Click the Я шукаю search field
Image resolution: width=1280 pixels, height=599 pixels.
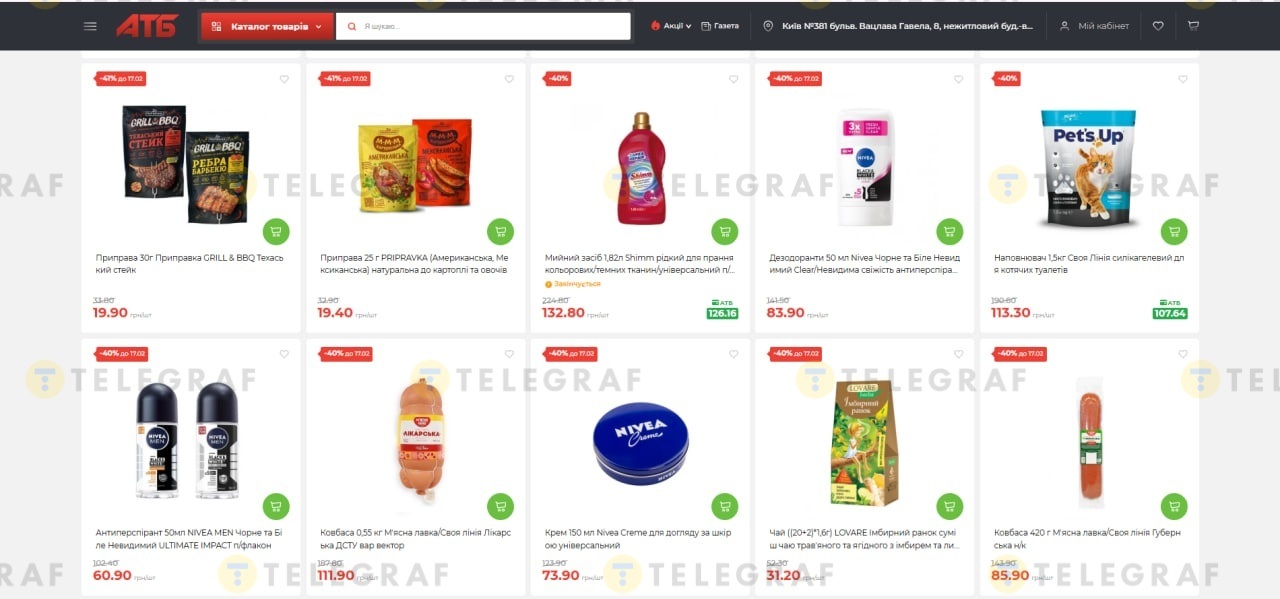483,26
